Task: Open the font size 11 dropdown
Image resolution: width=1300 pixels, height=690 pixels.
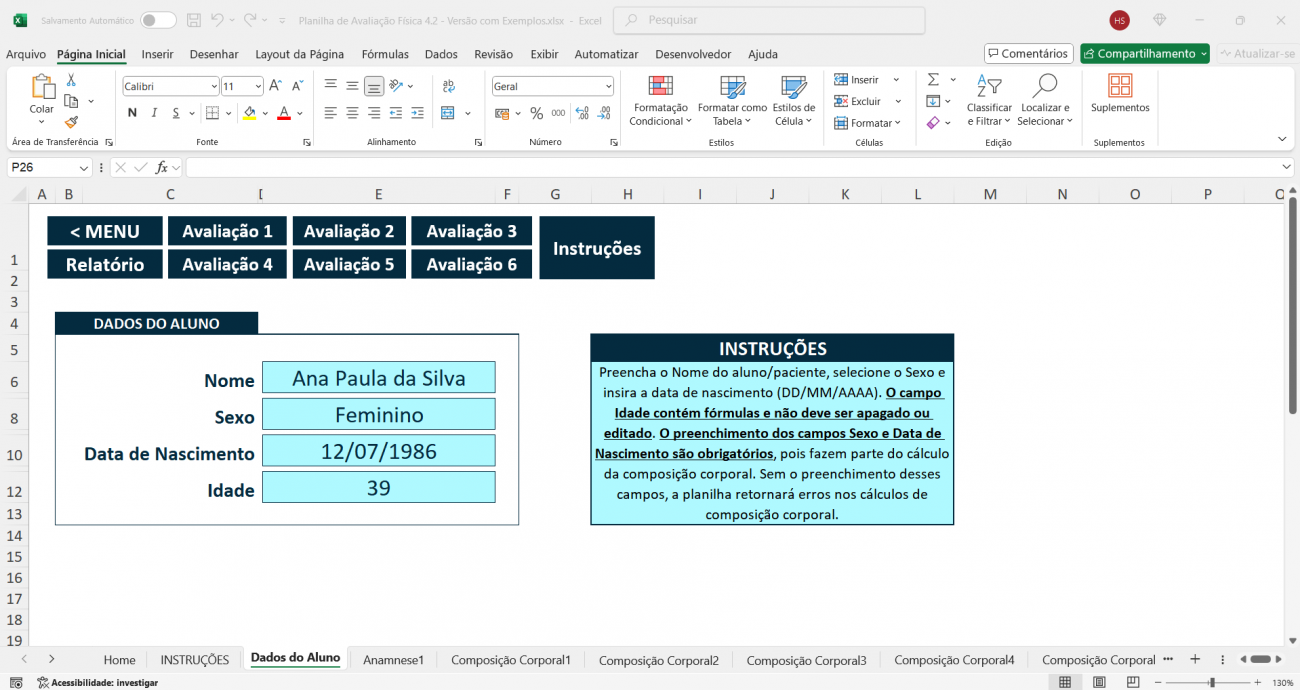Action: pos(258,87)
